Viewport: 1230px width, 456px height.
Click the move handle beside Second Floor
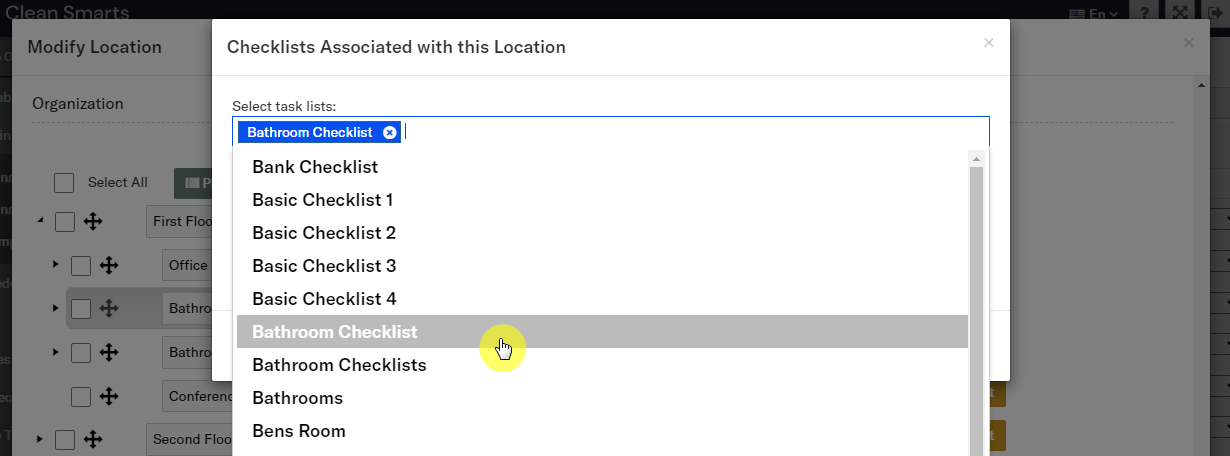tap(93, 439)
